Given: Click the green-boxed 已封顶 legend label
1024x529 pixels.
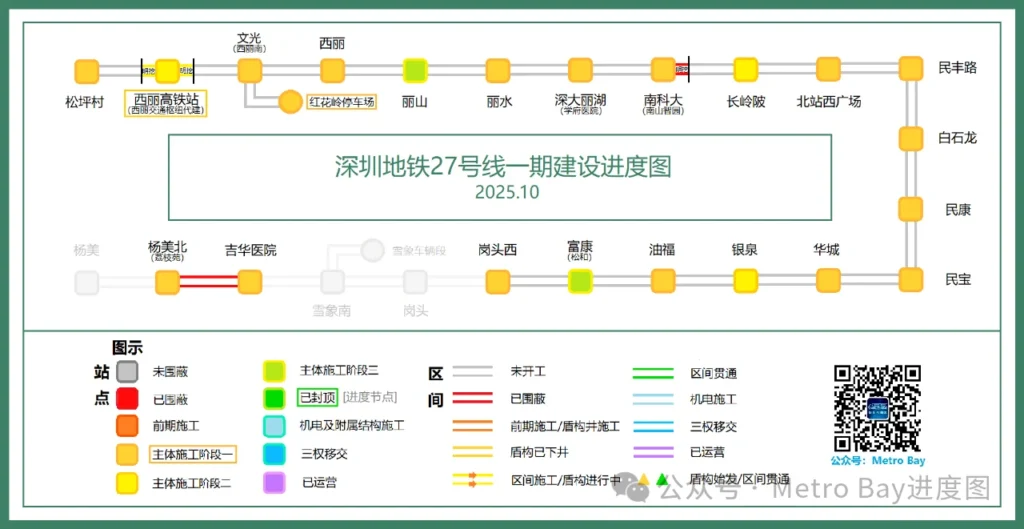Looking at the screenshot, I should (318, 397).
